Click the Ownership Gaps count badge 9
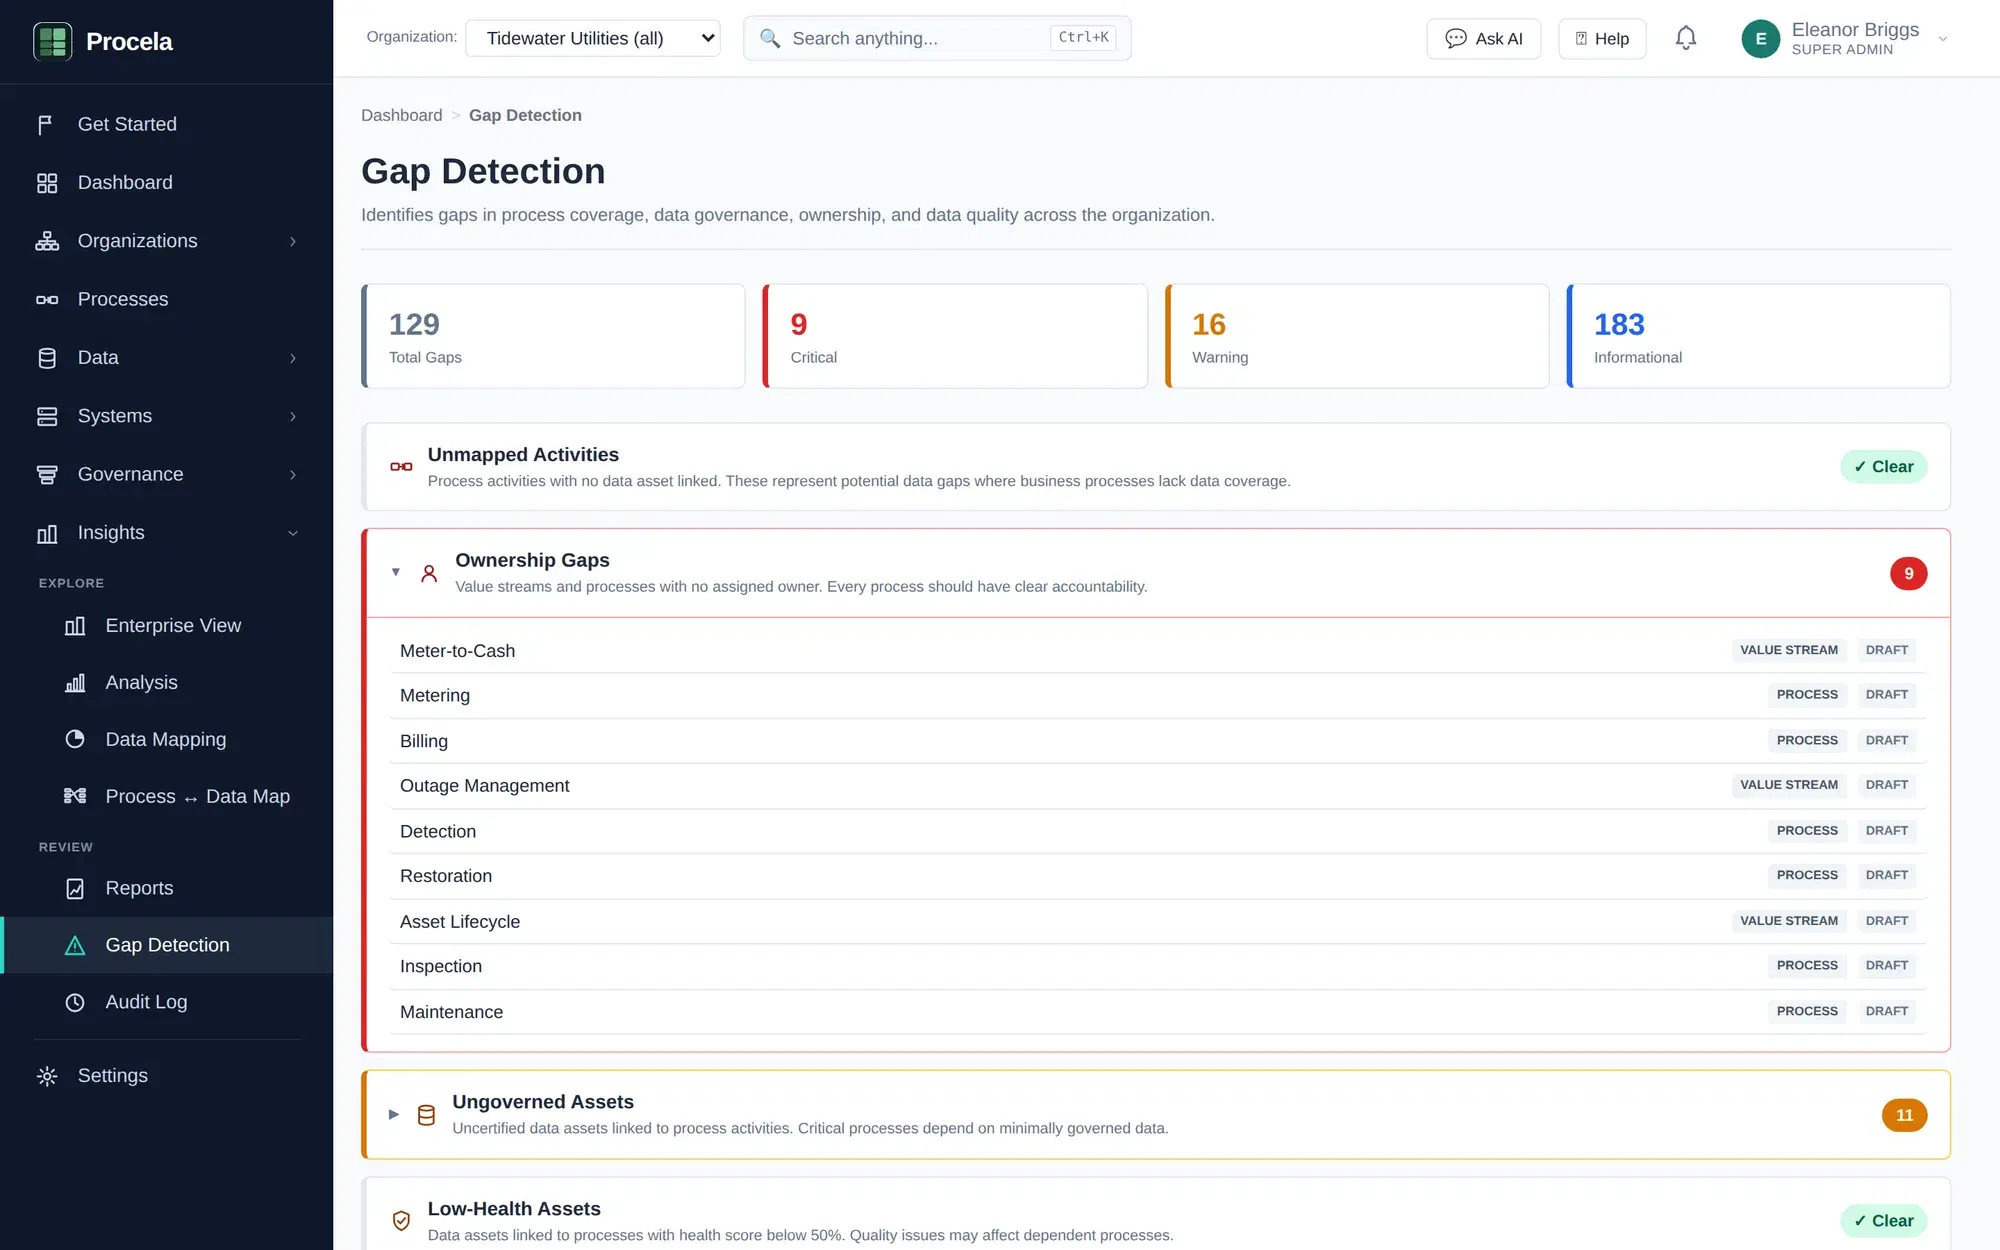The height and width of the screenshot is (1250, 2000). click(x=1908, y=574)
